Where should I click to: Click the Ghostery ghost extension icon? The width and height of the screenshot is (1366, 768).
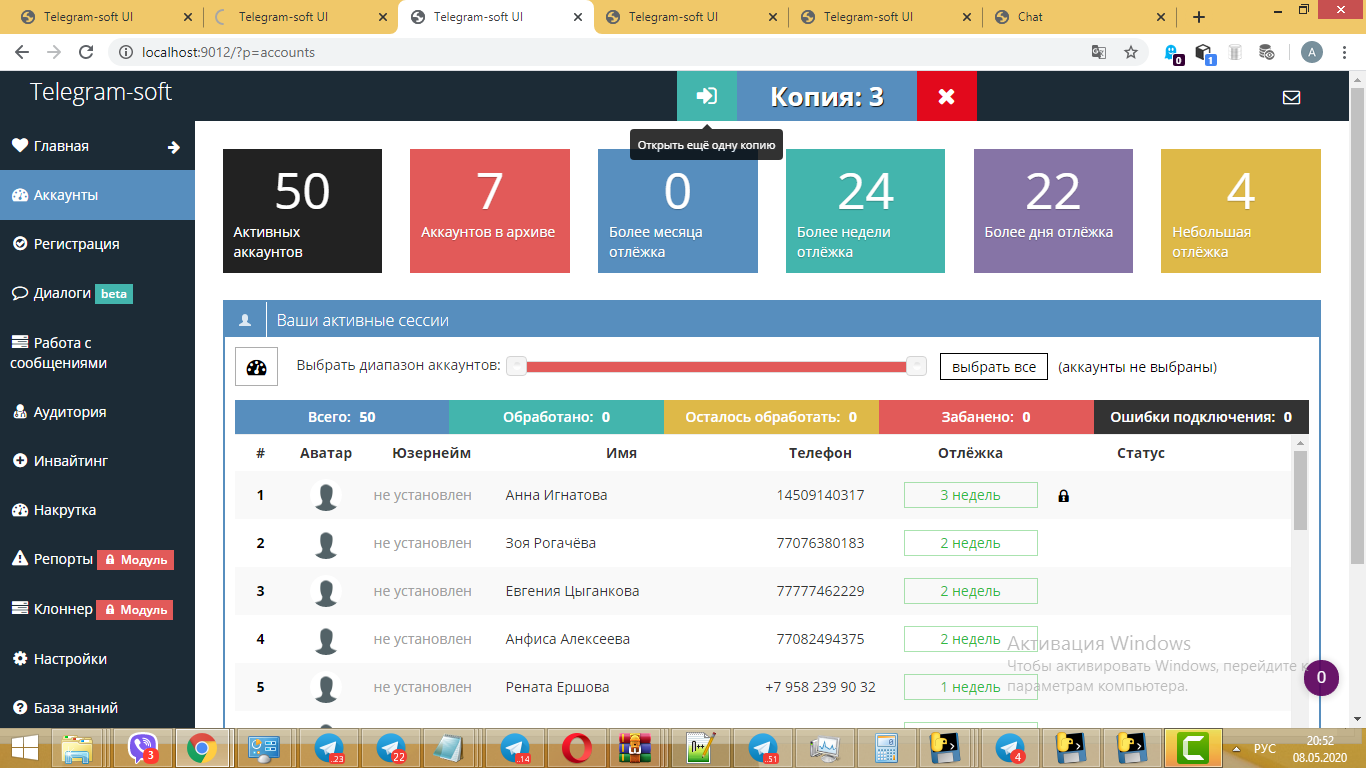(x=1174, y=53)
